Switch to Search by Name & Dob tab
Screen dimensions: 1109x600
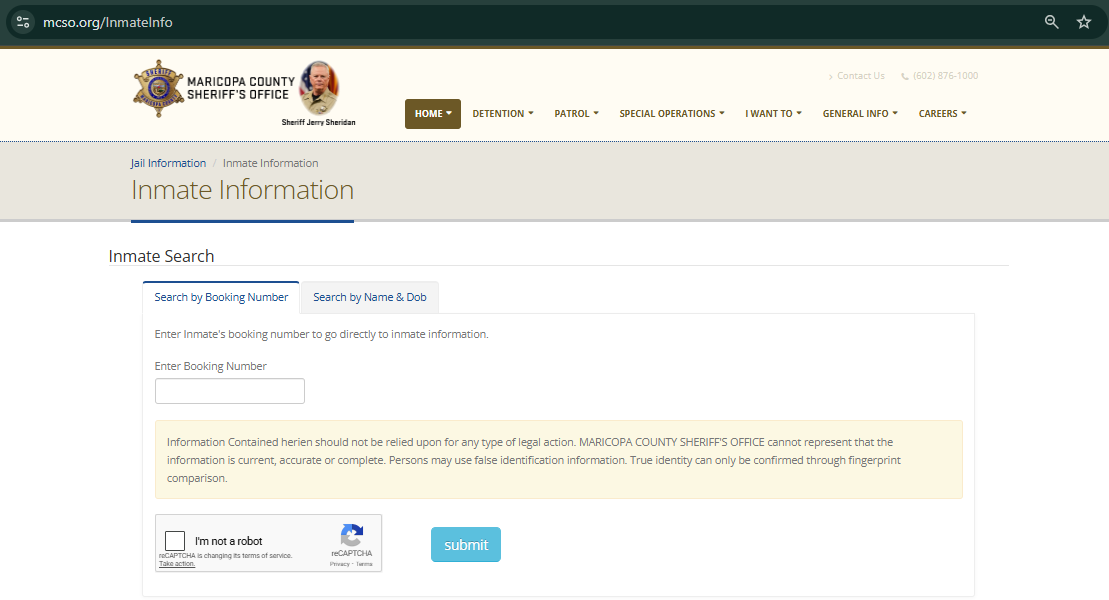click(370, 297)
